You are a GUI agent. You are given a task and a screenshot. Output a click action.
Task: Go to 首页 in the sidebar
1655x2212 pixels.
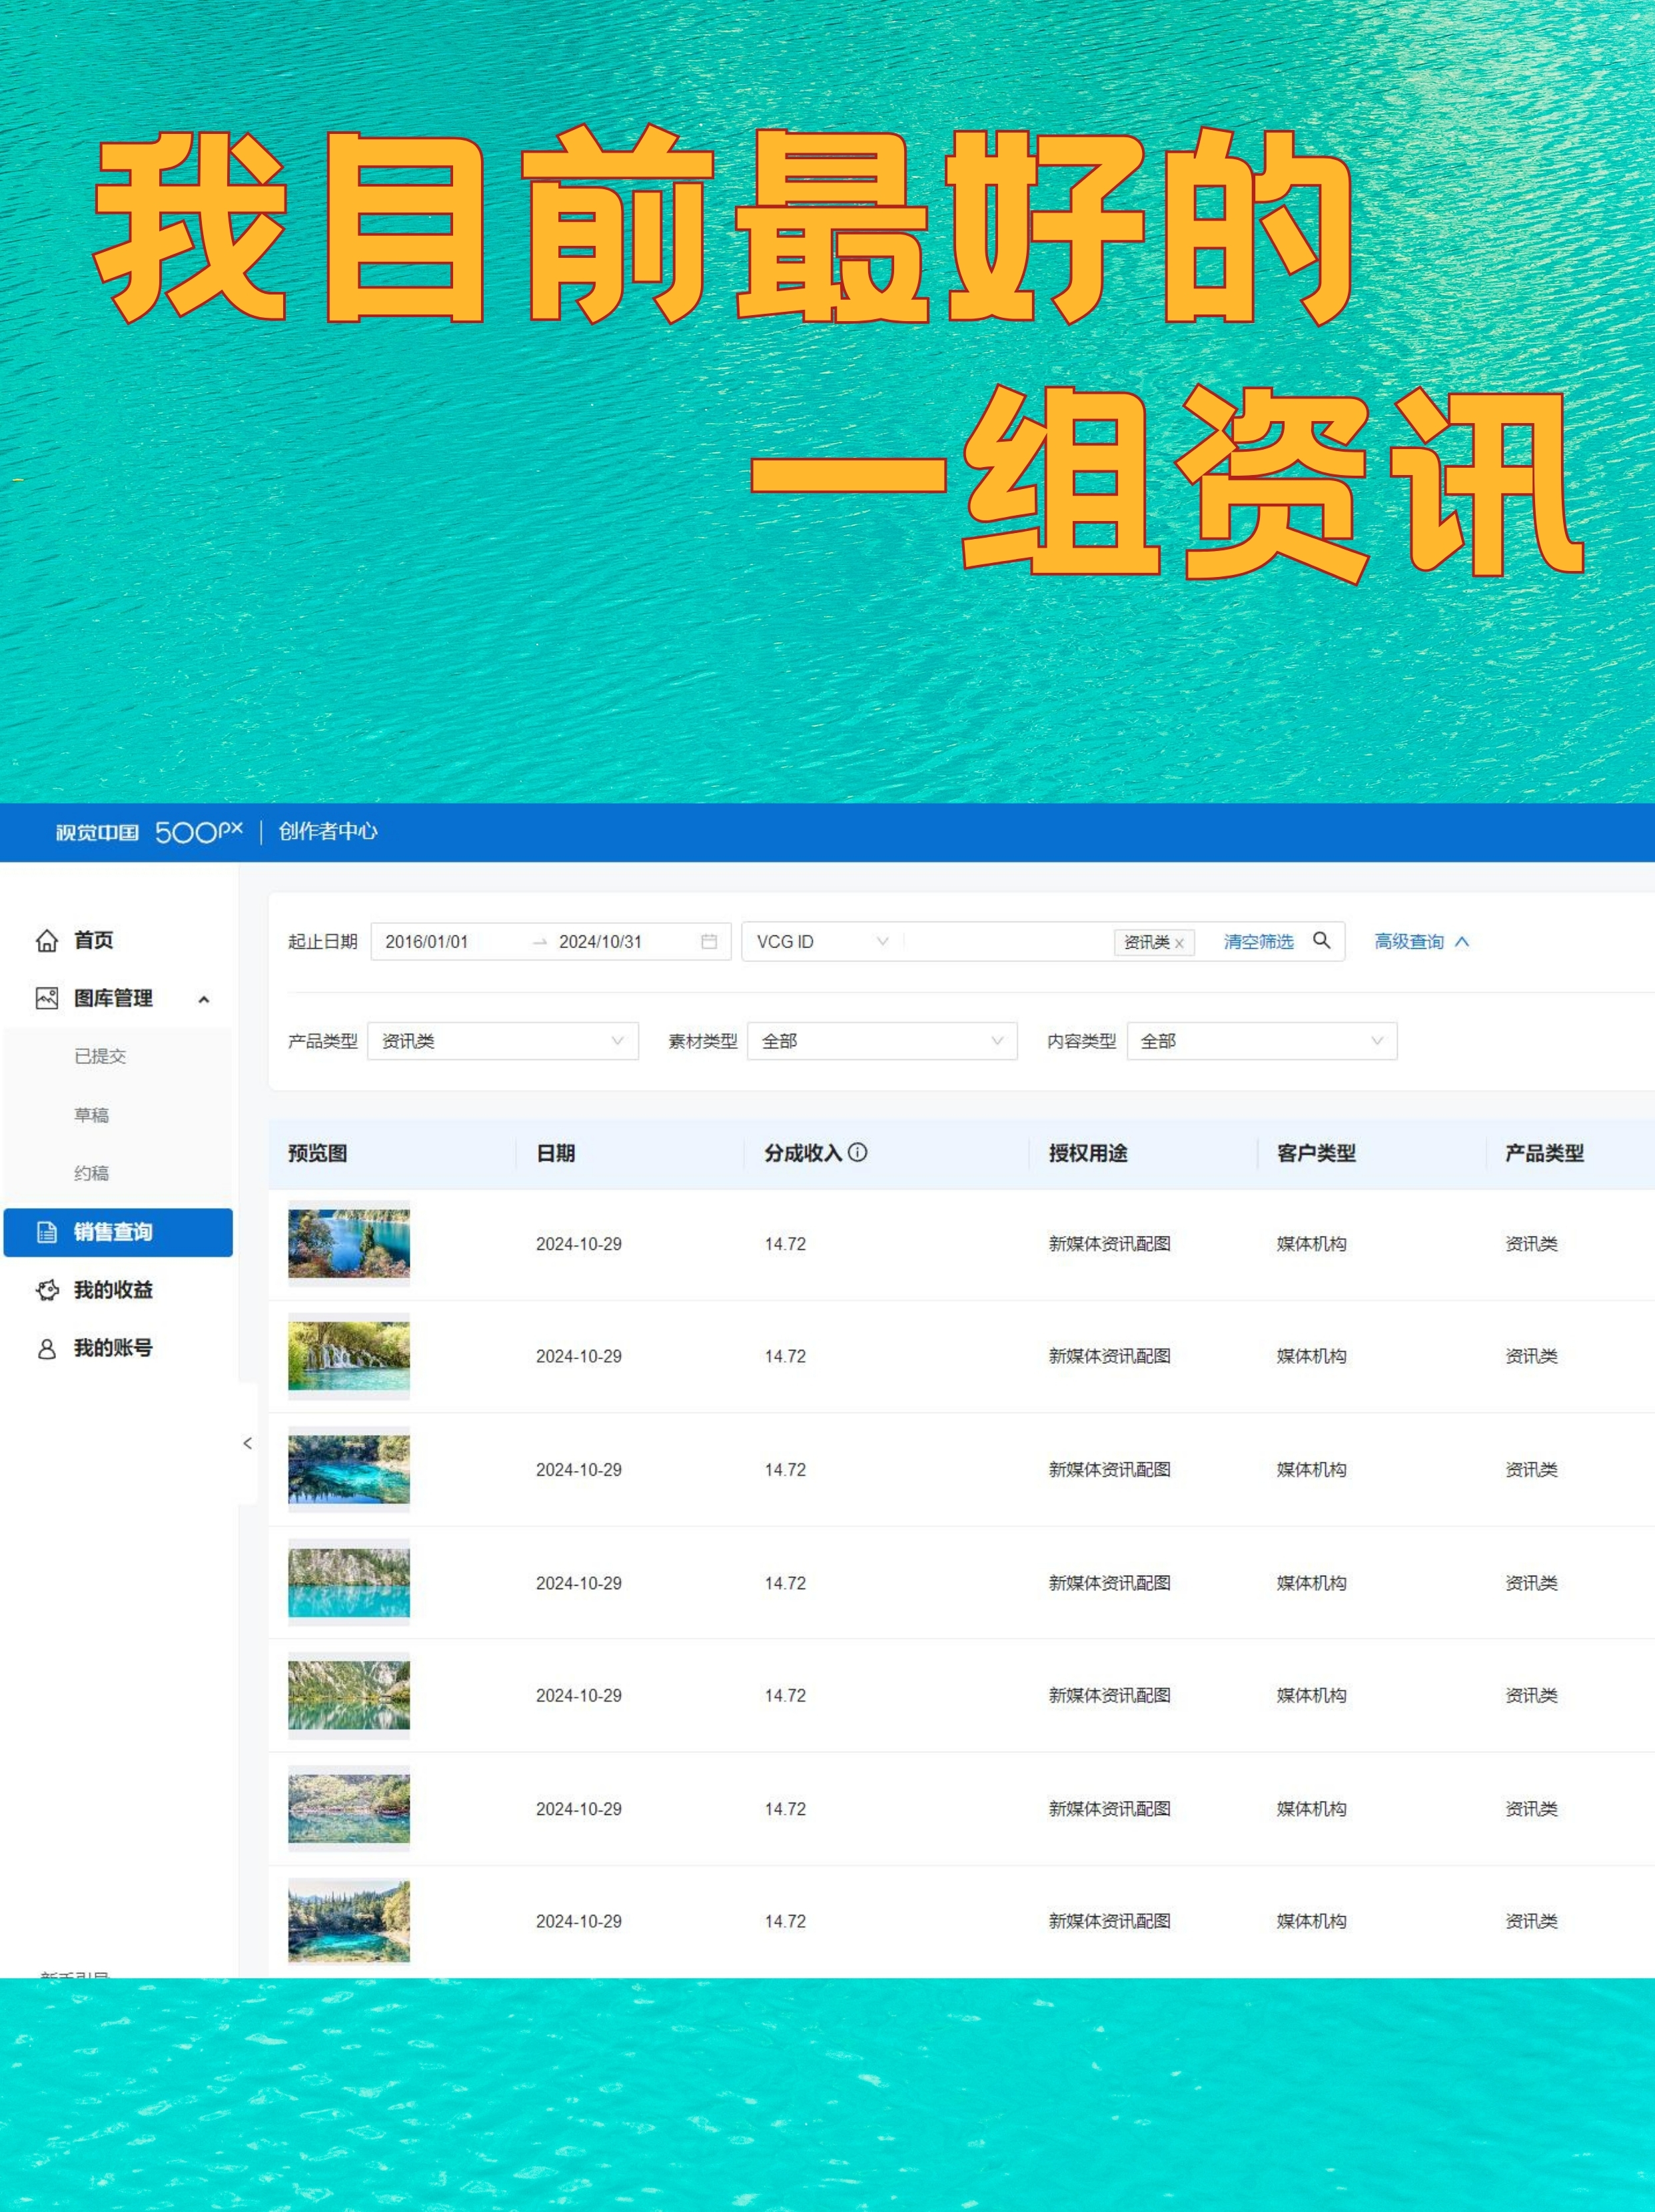coord(93,940)
